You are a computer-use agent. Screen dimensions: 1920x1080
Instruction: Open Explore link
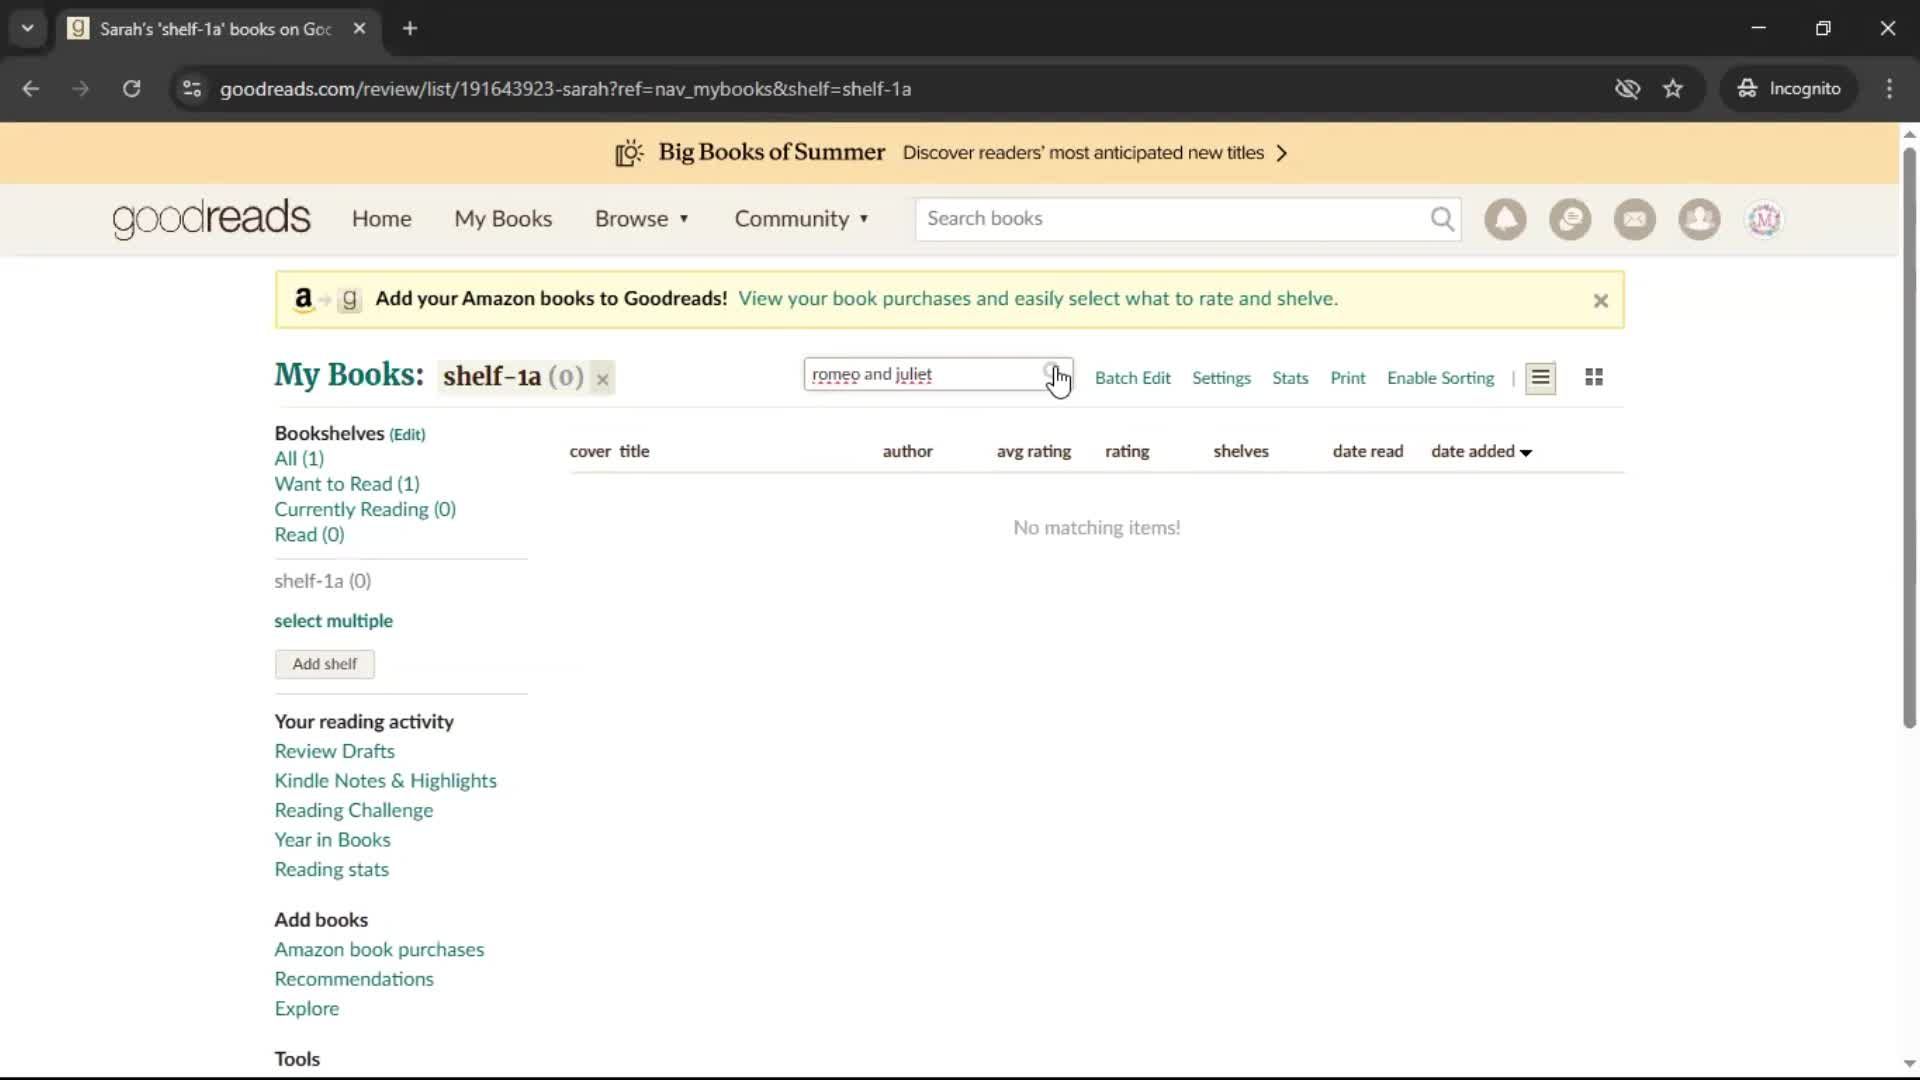[x=306, y=1009]
